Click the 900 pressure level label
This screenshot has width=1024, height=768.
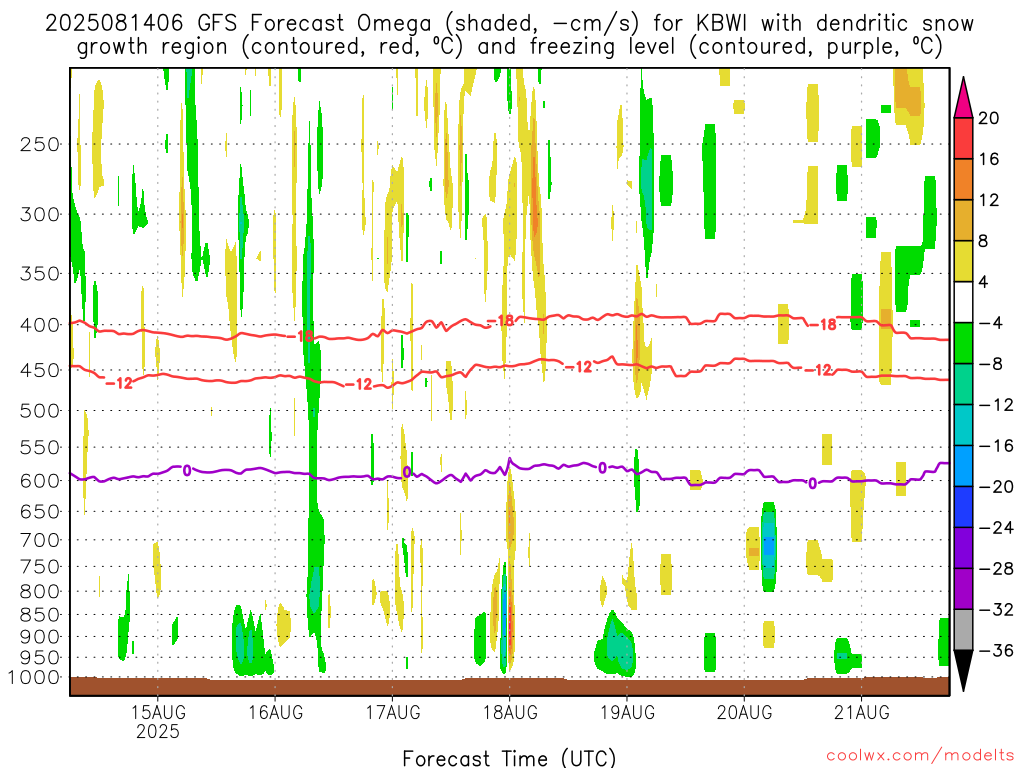click(x=40, y=637)
